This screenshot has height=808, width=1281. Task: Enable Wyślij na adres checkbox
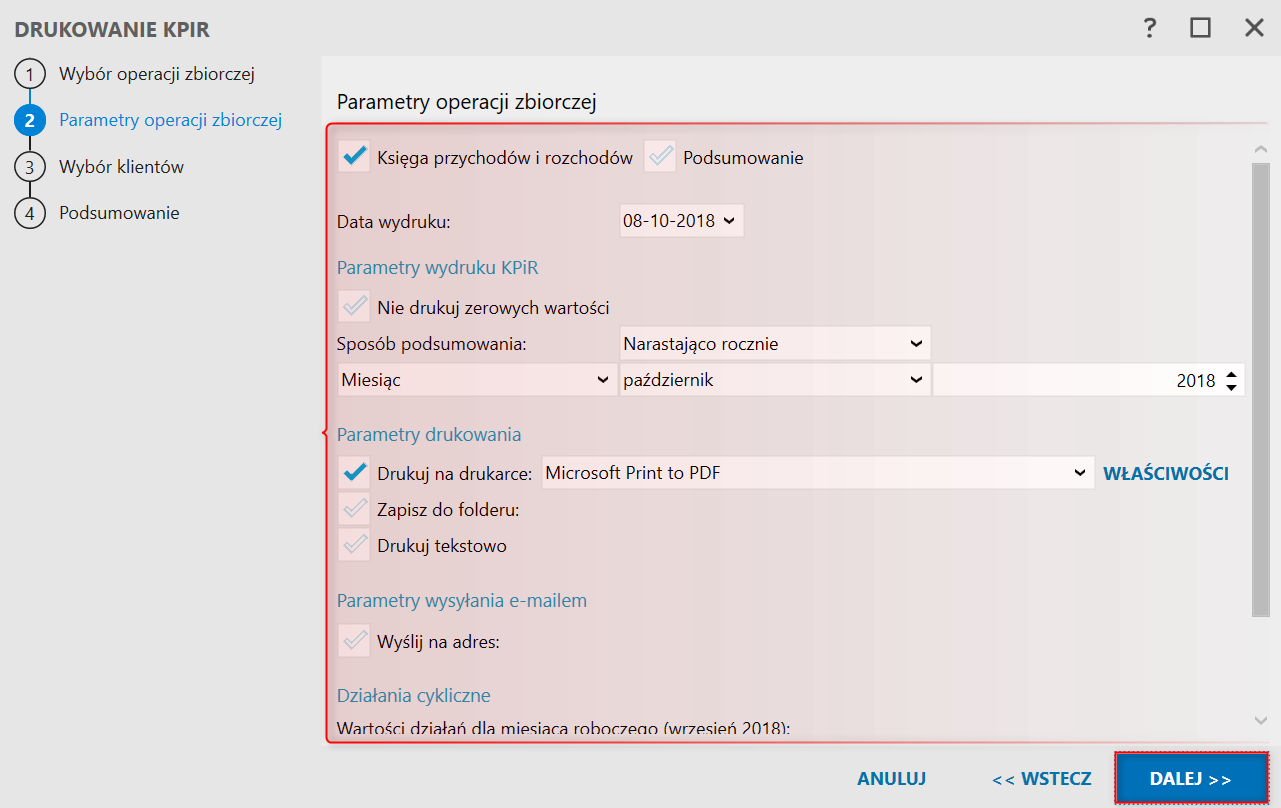pyautogui.click(x=354, y=641)
